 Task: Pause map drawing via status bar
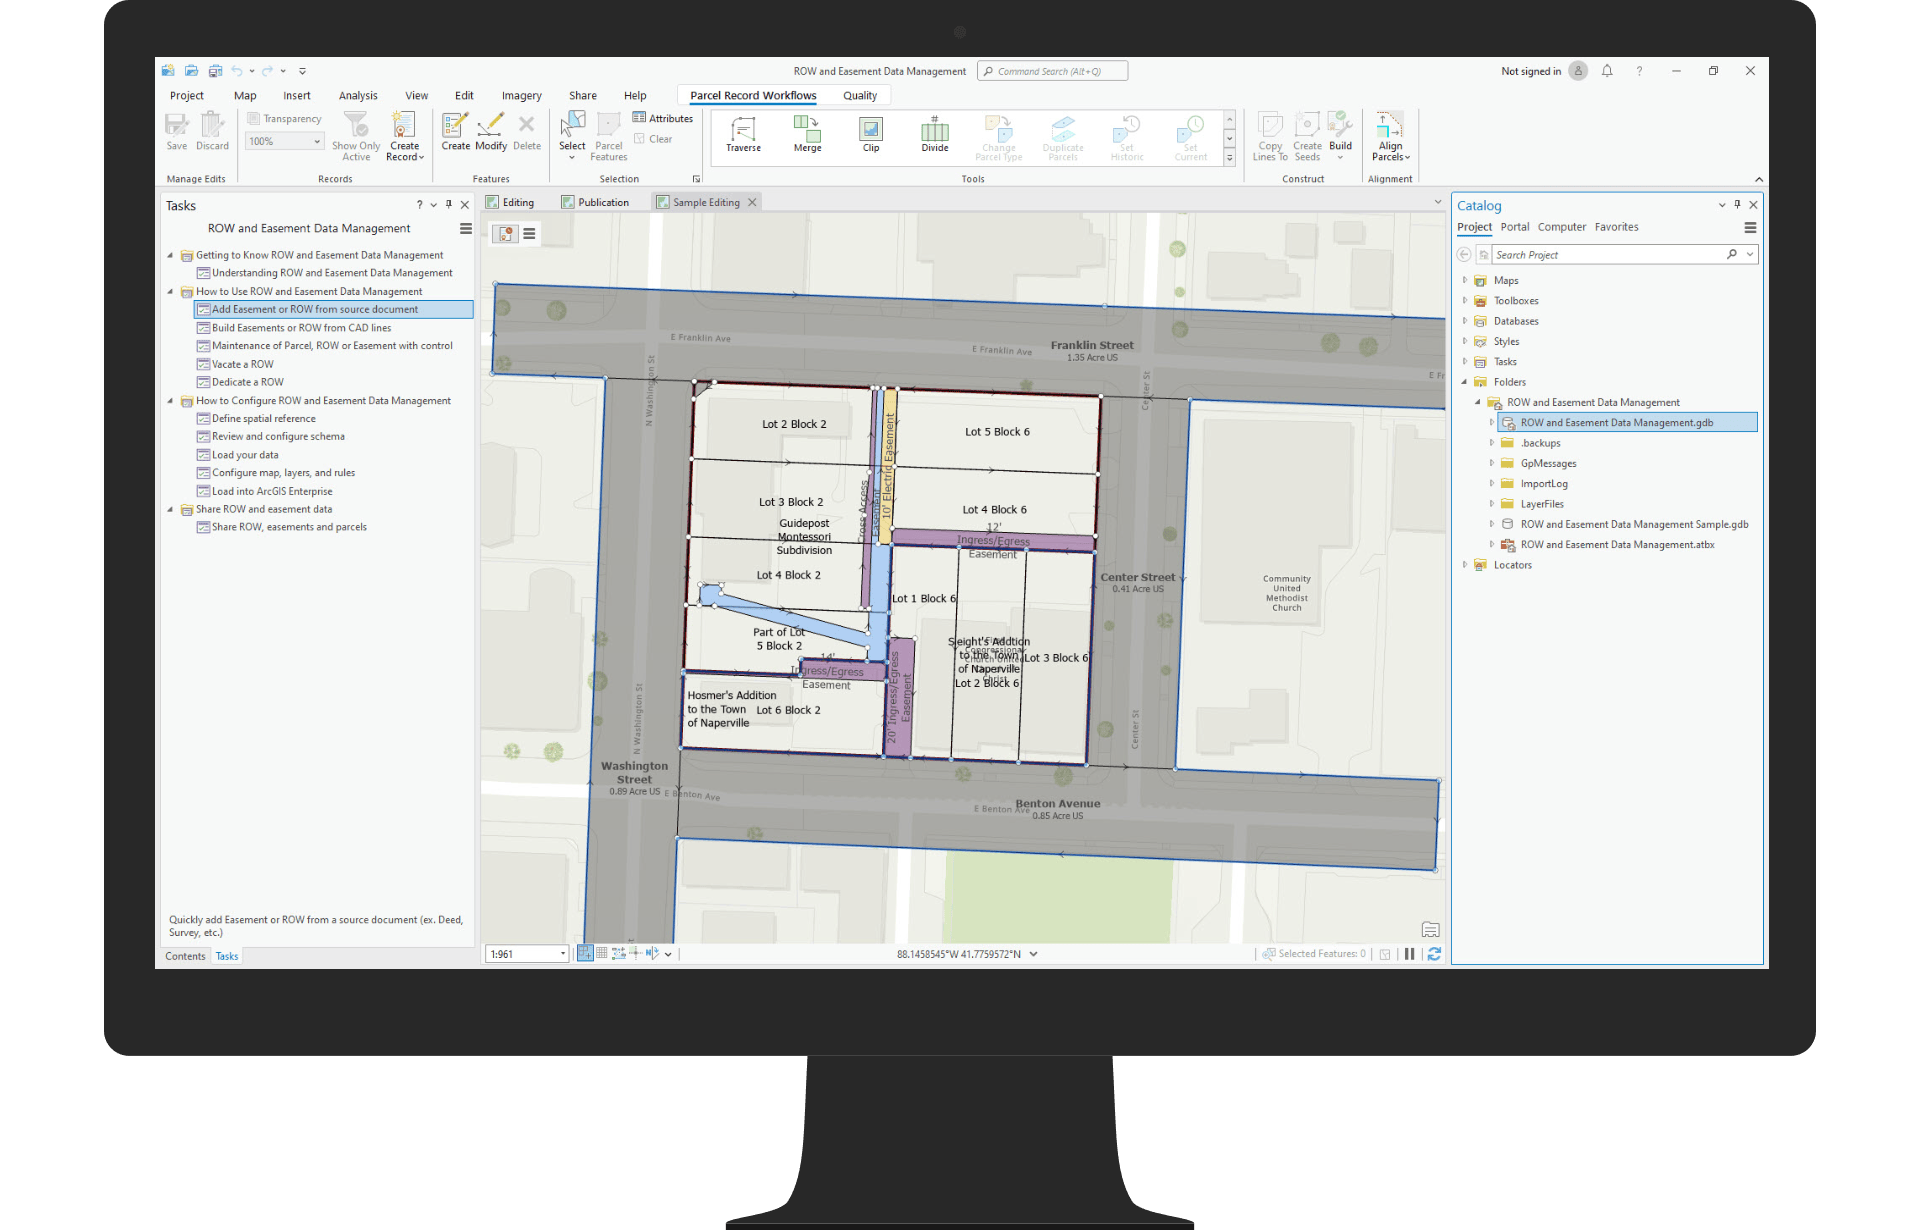1411,953
